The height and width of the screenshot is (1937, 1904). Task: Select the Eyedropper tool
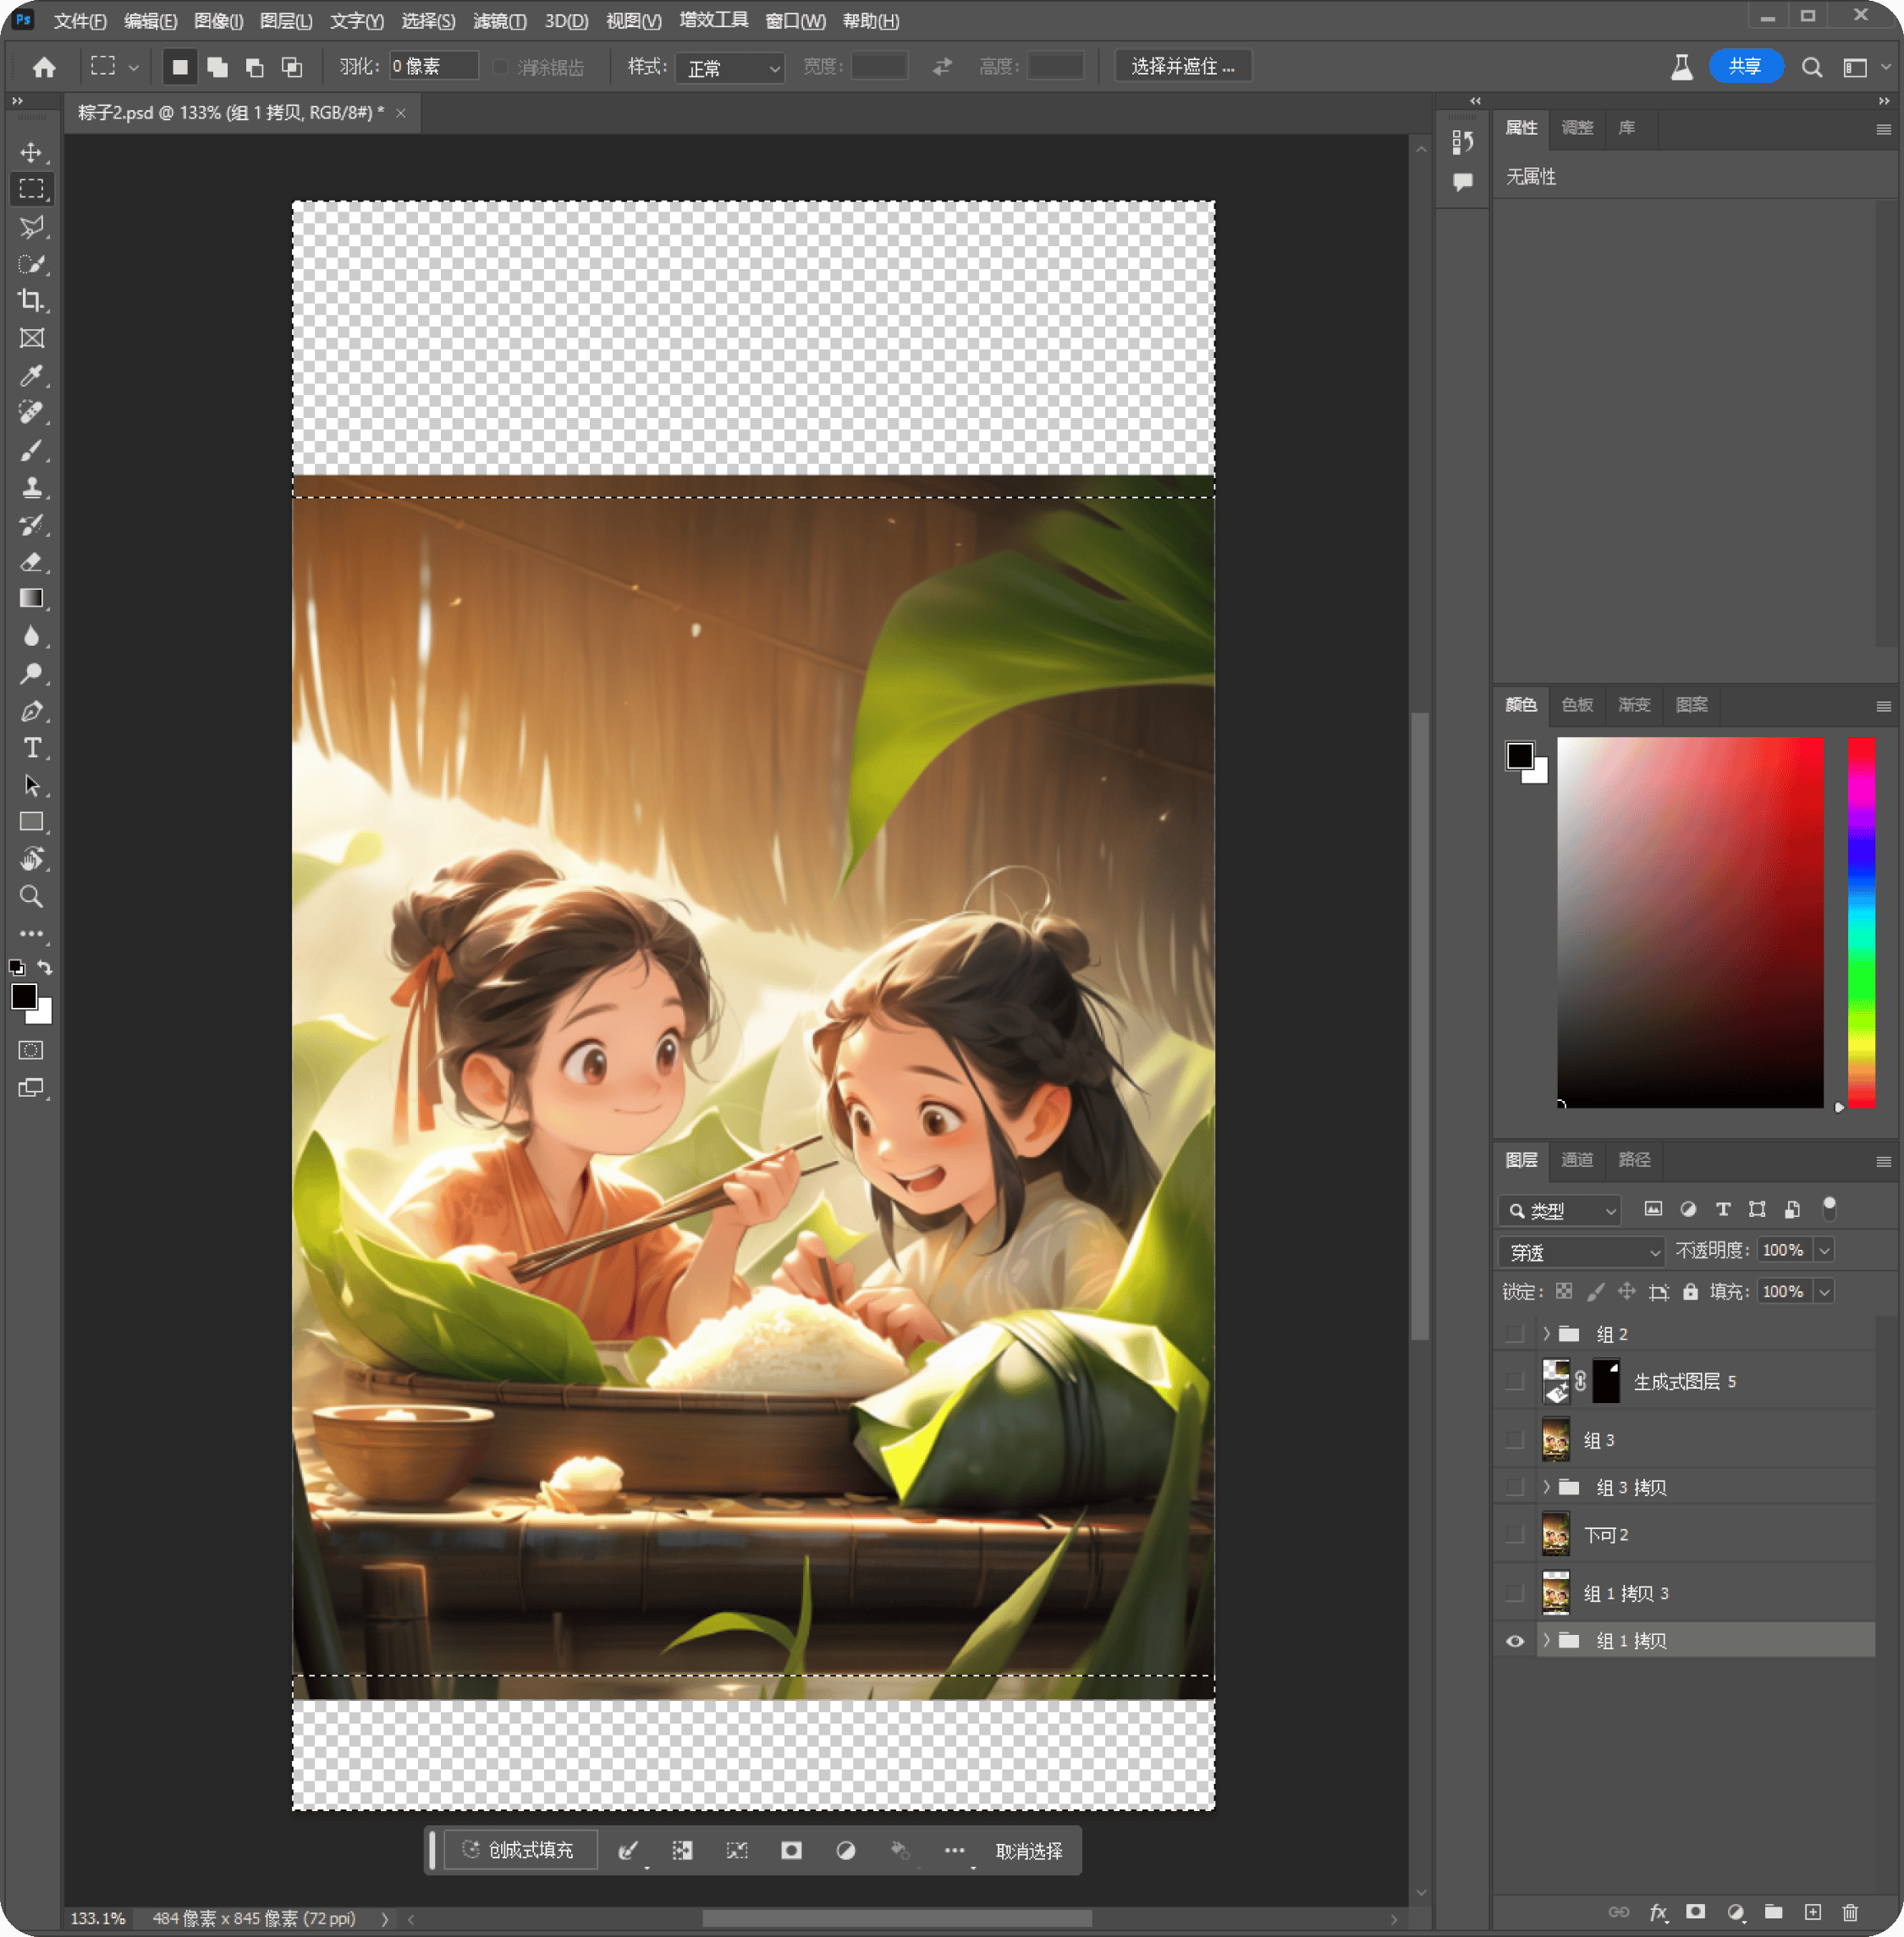pos(31,375)
